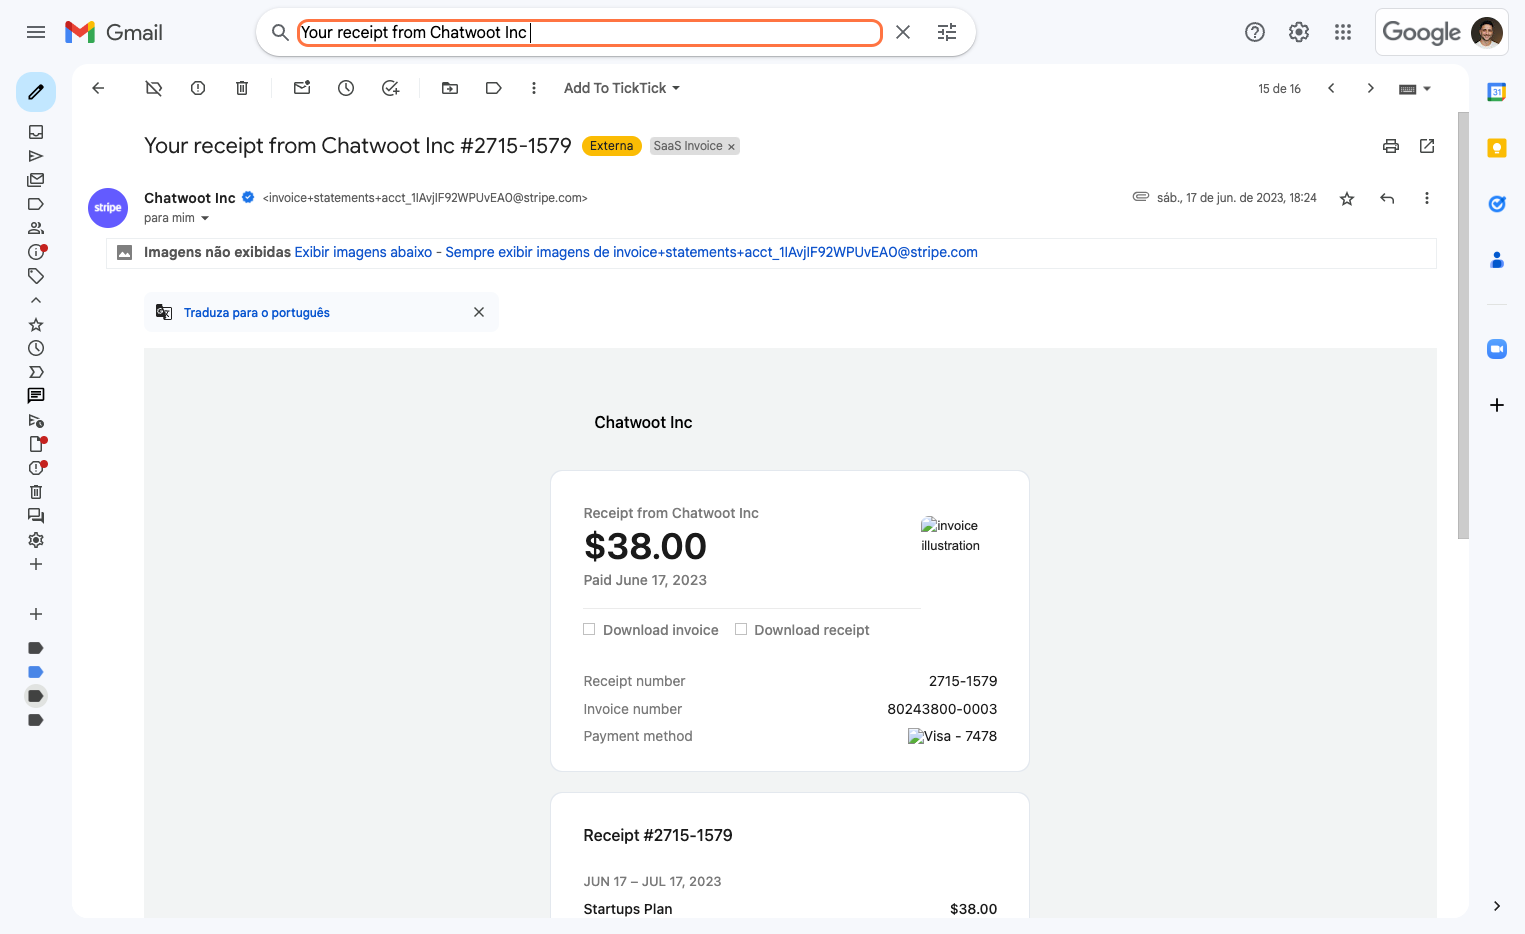Open Google account profile picture
Screen dimensions: 1525x934
1487,32
